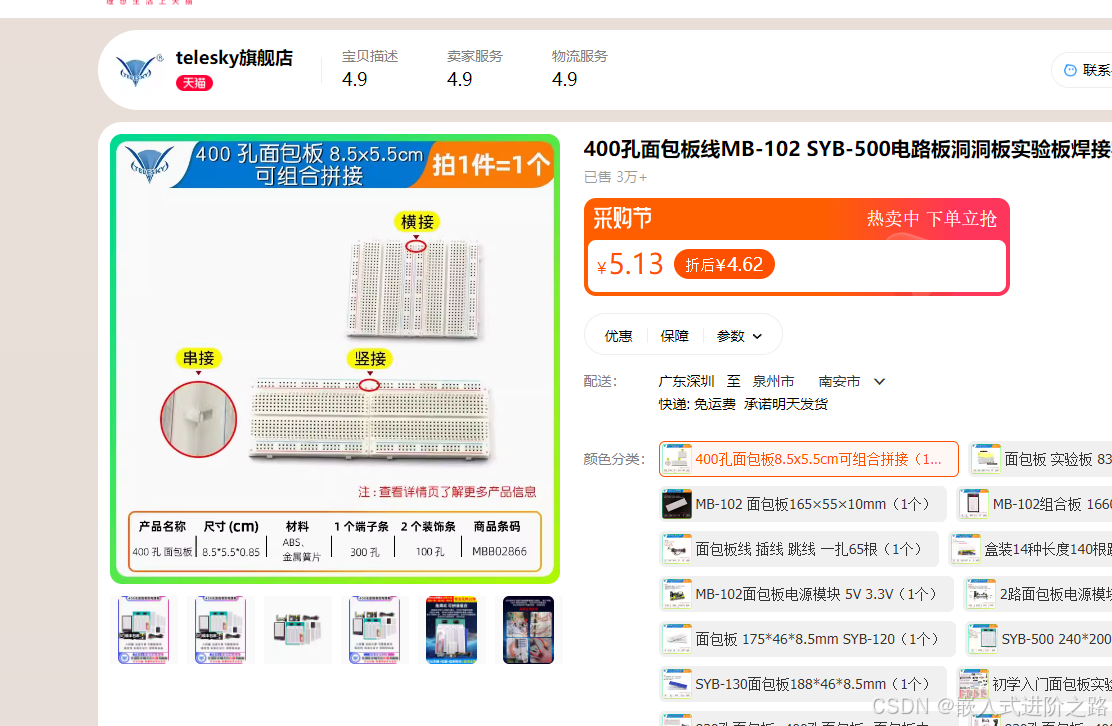Screen dimensions: 1112x726
Task: Select option 盒装14种长度140根
Action: click(1030, 549)
